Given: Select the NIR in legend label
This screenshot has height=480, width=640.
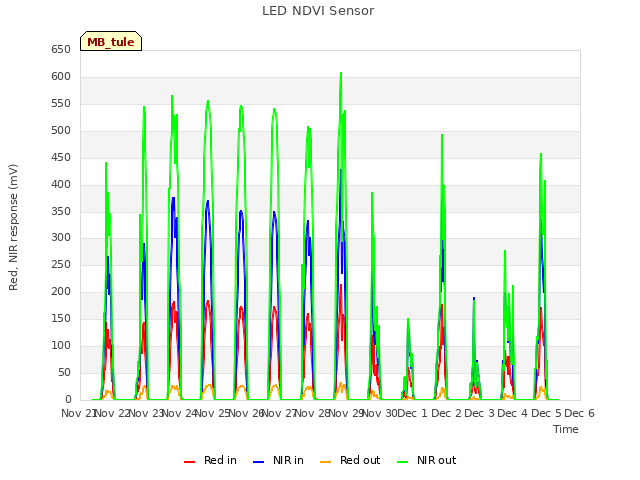Looking at the screenshot, I should pyautogui.click(x=288, y=460).
